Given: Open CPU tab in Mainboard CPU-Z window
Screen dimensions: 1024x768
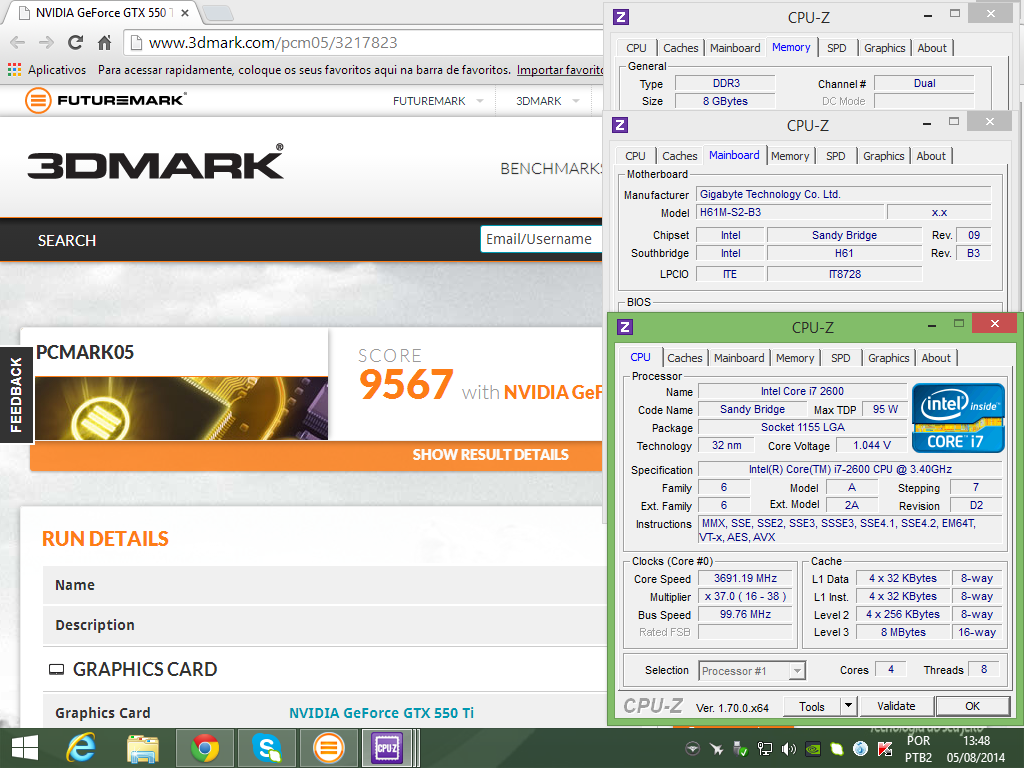Looking at the screenshot, I should click(635, 156).
